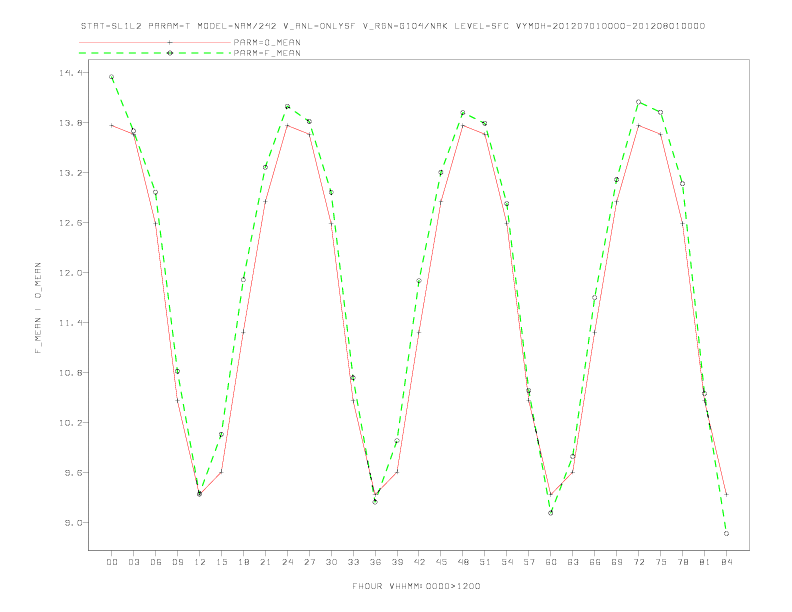Click LEVEL=SFC in the plot title
Image resolution: width=792 pixels, height=612 pixels.
pos(481,26)
